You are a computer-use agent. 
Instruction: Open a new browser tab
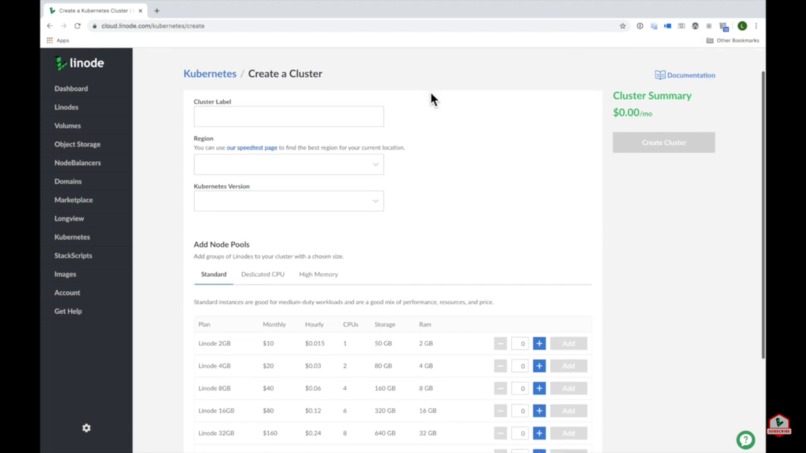[x=157, y=10]
